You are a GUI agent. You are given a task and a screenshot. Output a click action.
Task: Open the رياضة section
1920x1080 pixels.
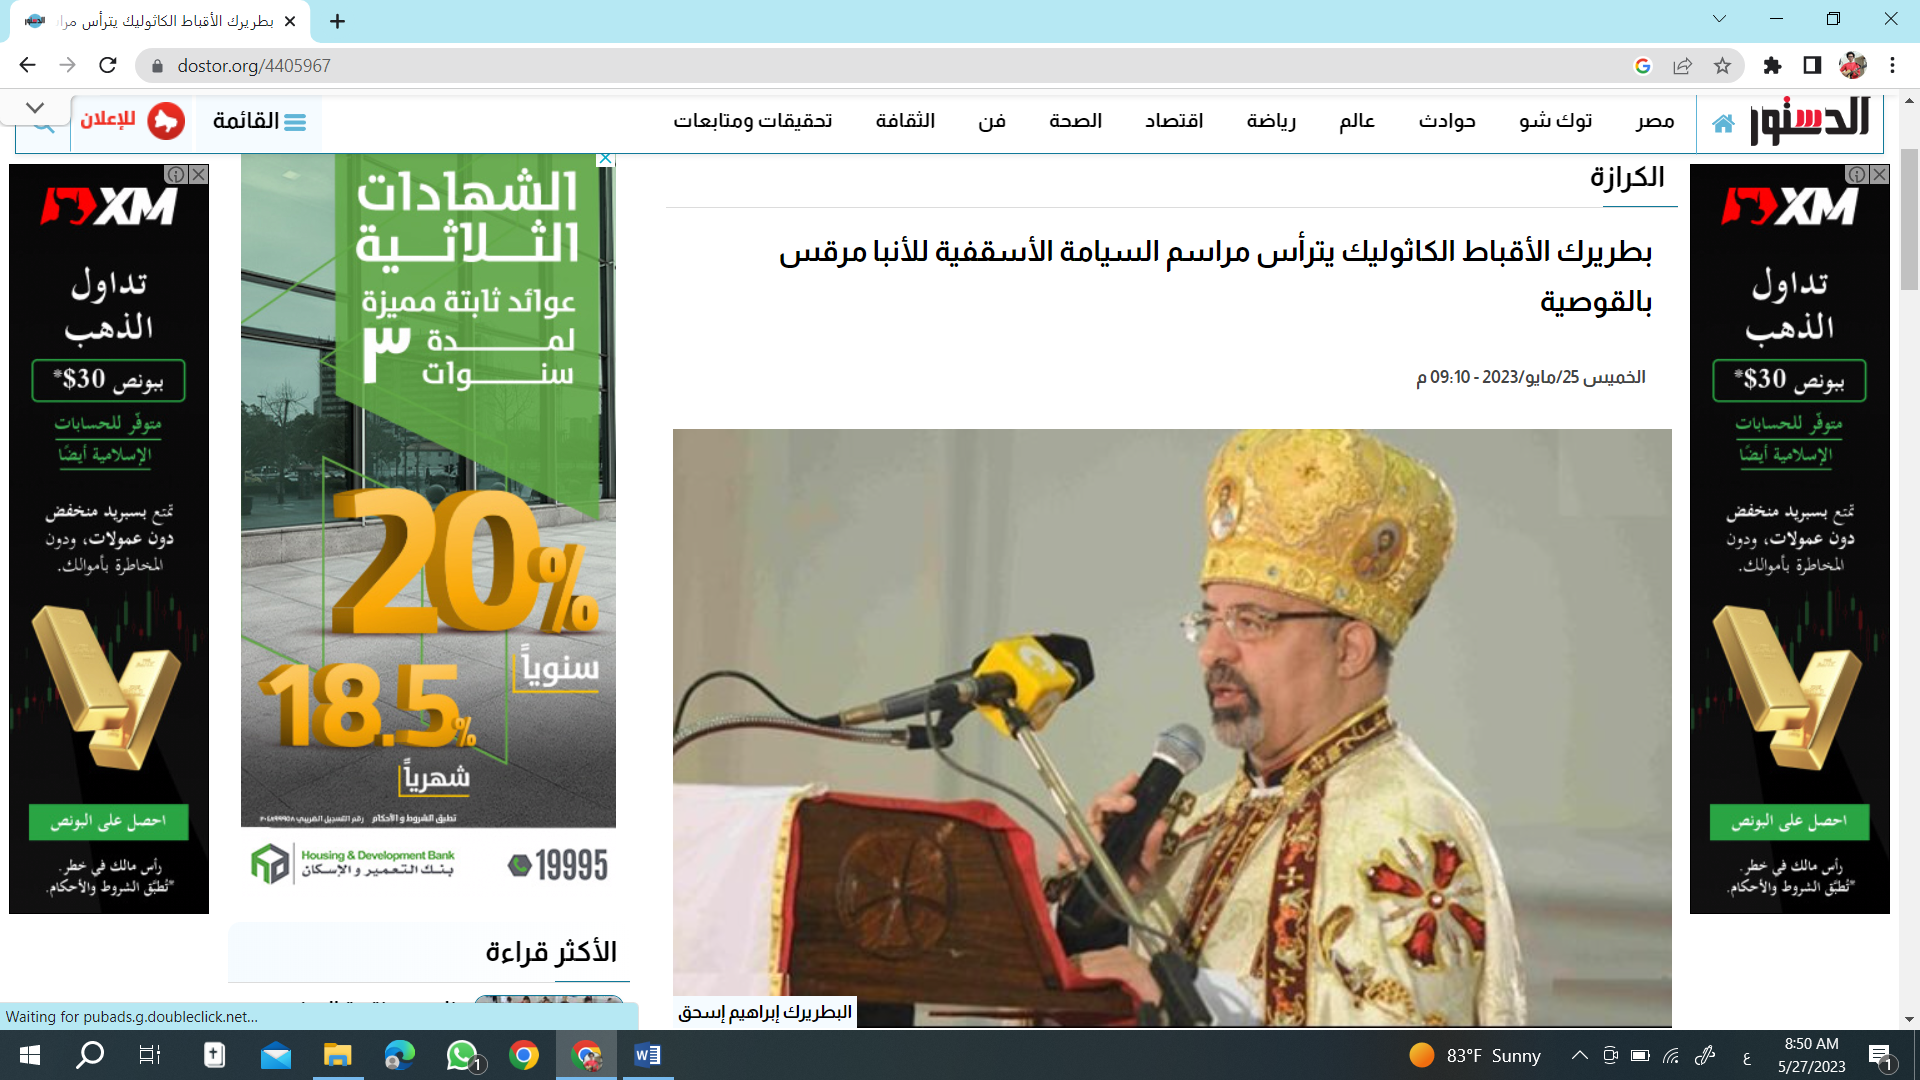[x=1271, y=121]
